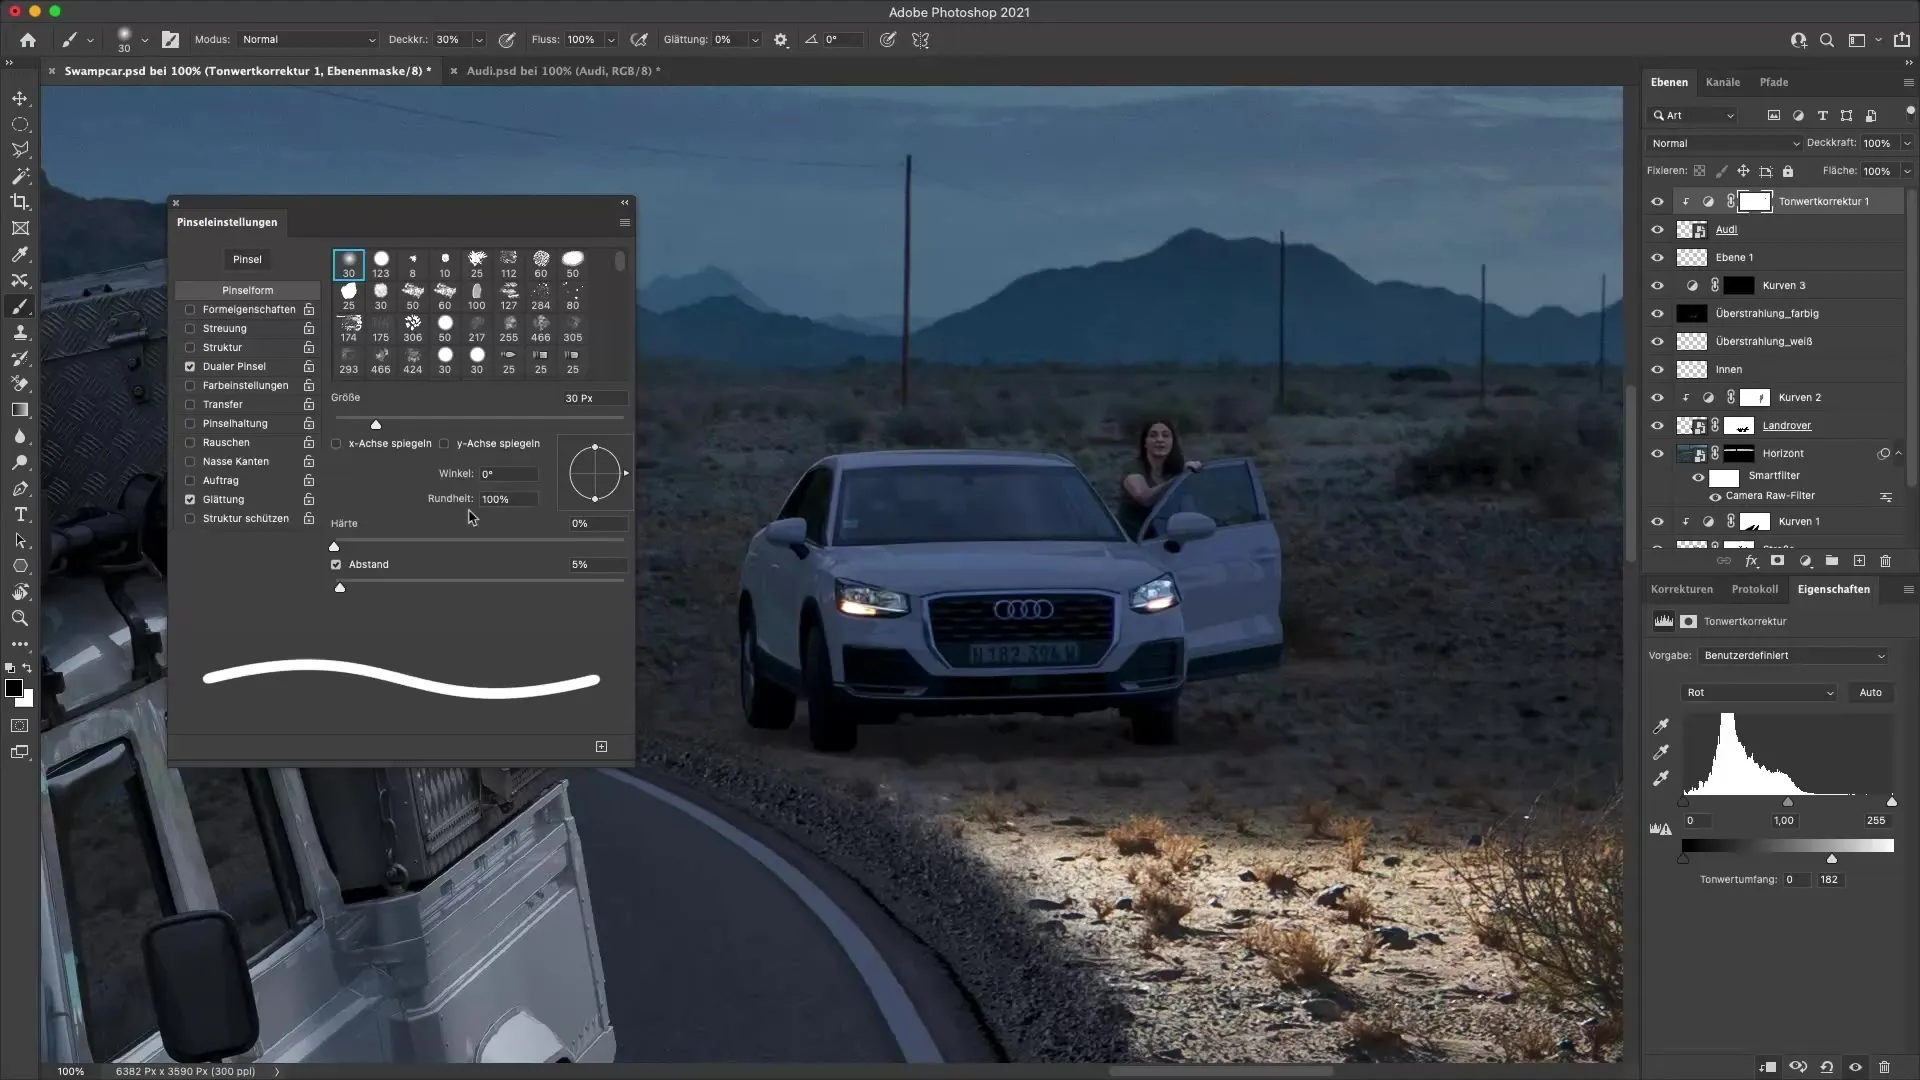Viewport: 1920px width, 1080px height.
Task: Select the Zoom tool in the toolbar
Action: 20,618
